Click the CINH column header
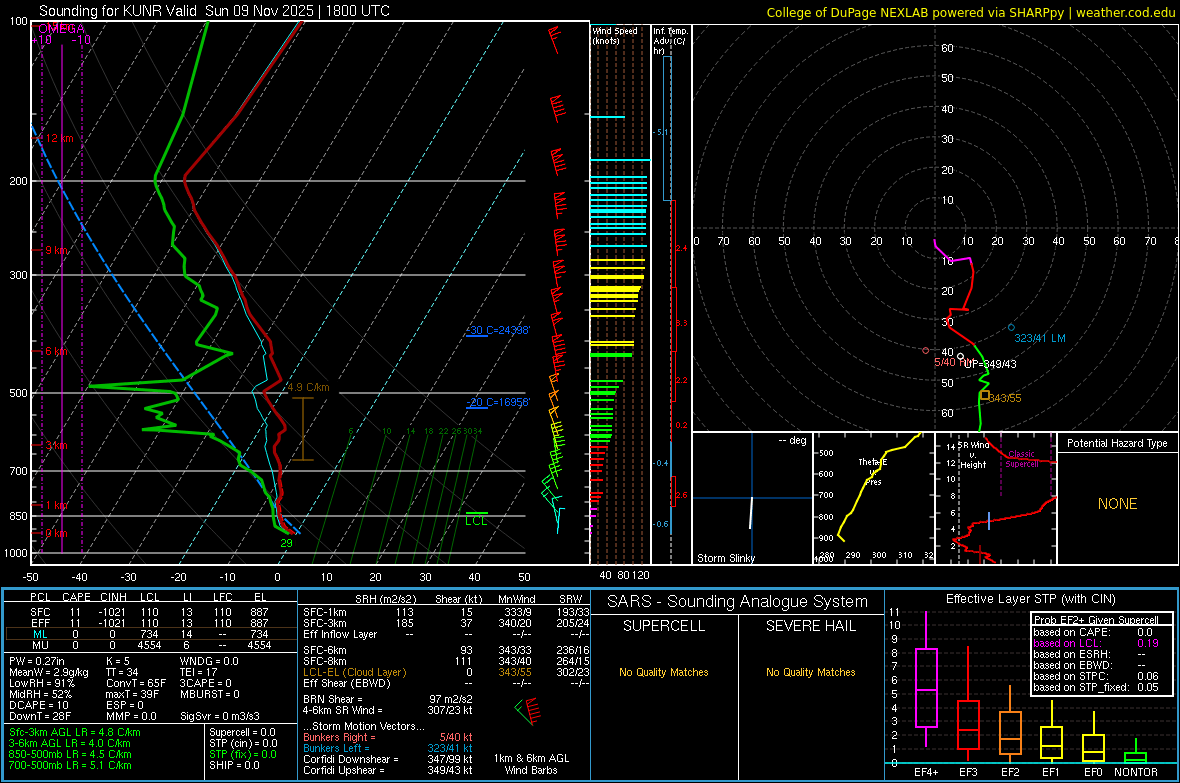 [113, 597]
